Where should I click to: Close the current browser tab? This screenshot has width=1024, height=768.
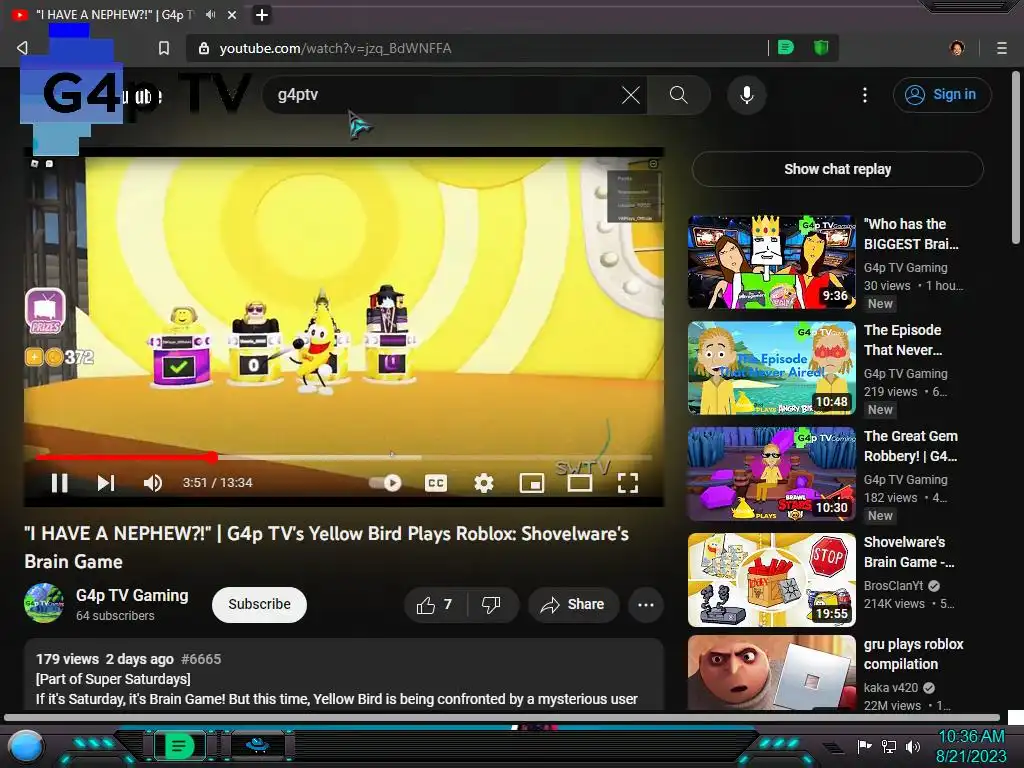[x=232, y=15]
